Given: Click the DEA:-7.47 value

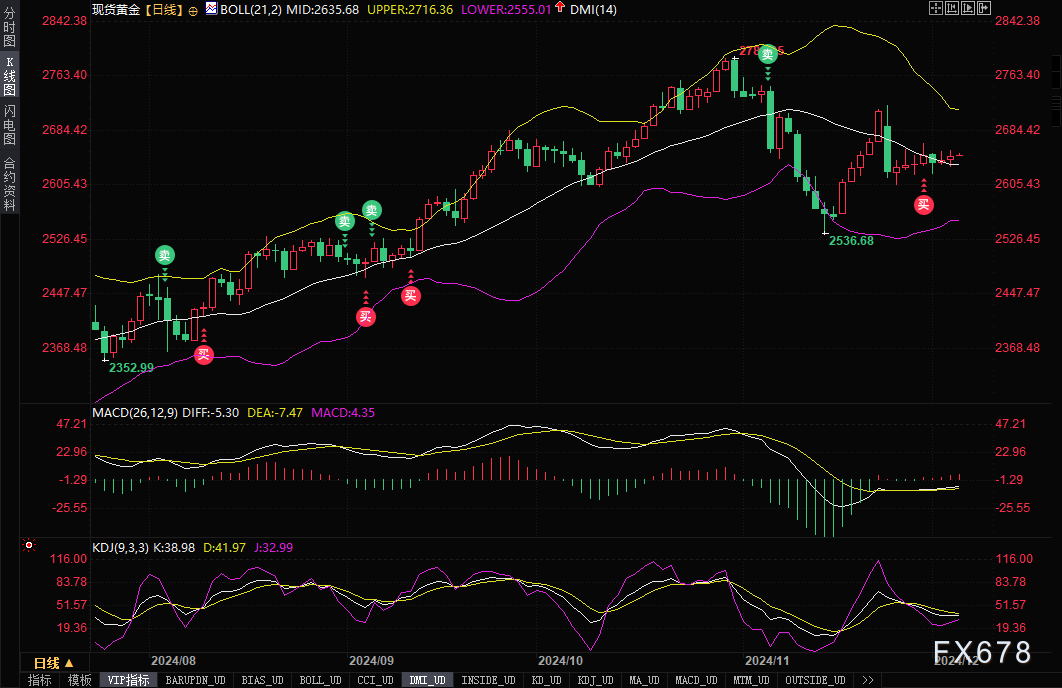Looking at the screenshot, I should (x=275, y=412).
